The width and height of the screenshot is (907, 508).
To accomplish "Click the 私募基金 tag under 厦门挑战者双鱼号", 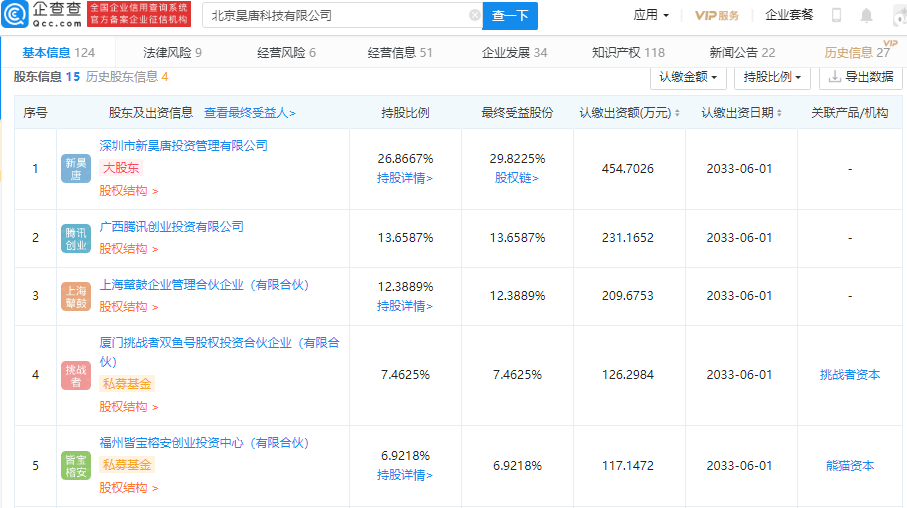I will pyautogui.click(x=127, y=384).
